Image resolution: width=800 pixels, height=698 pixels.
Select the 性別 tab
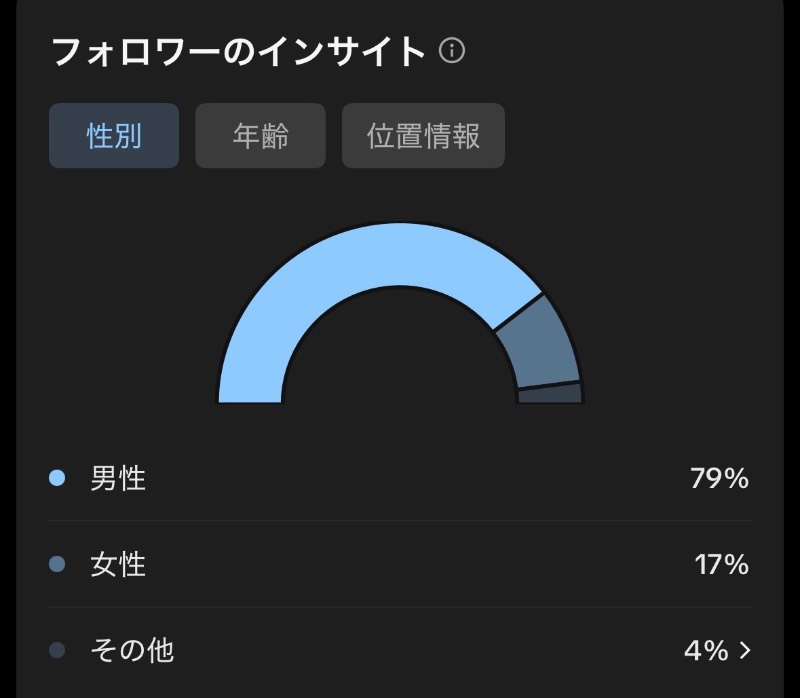point(114,136)
